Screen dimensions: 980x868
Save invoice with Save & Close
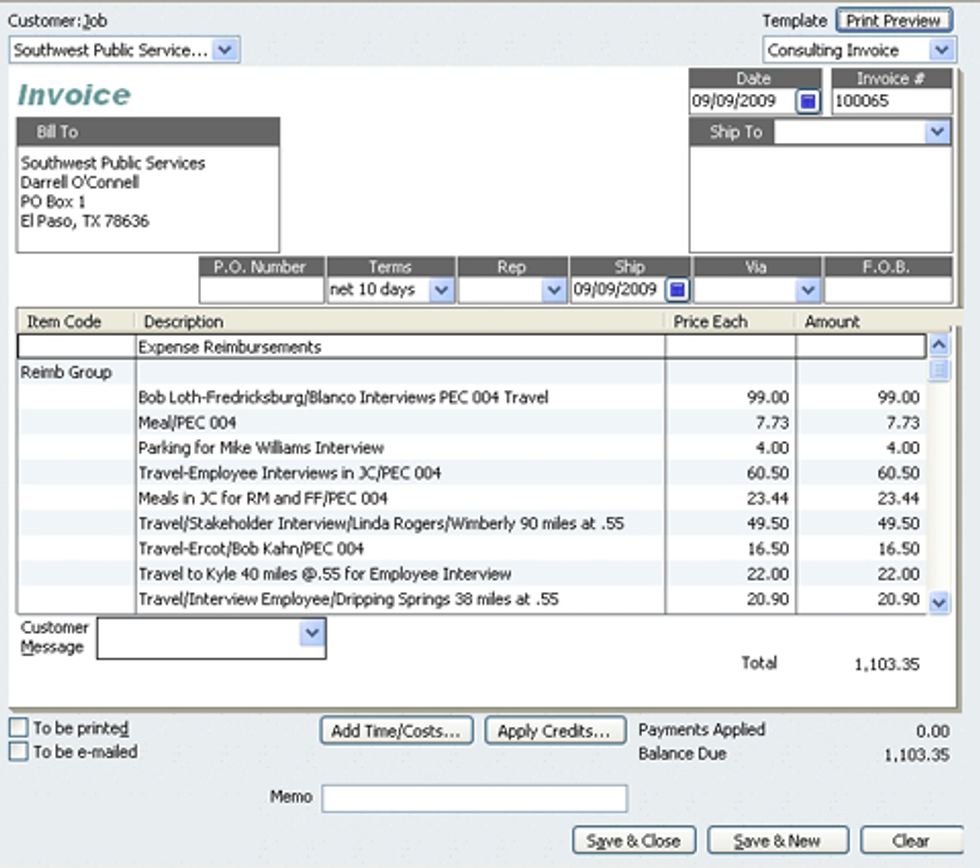click(633, 841)
